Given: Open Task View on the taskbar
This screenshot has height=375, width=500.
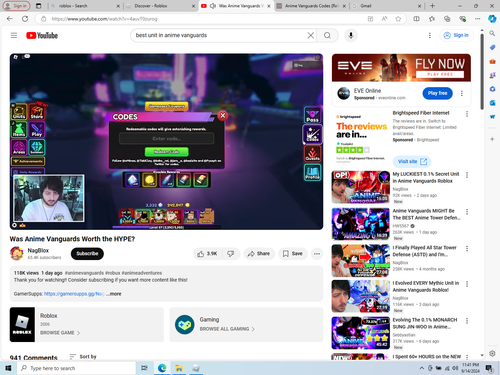Looking at the screenshot, I should tap(144, 368).
